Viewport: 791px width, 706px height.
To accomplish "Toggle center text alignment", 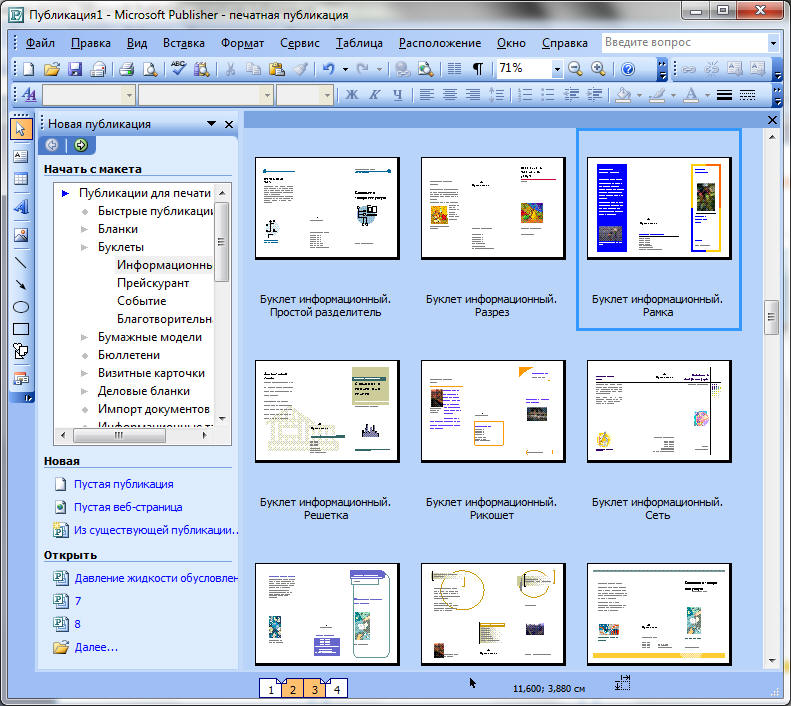I will pyautogui.click(x=449, y=94).
